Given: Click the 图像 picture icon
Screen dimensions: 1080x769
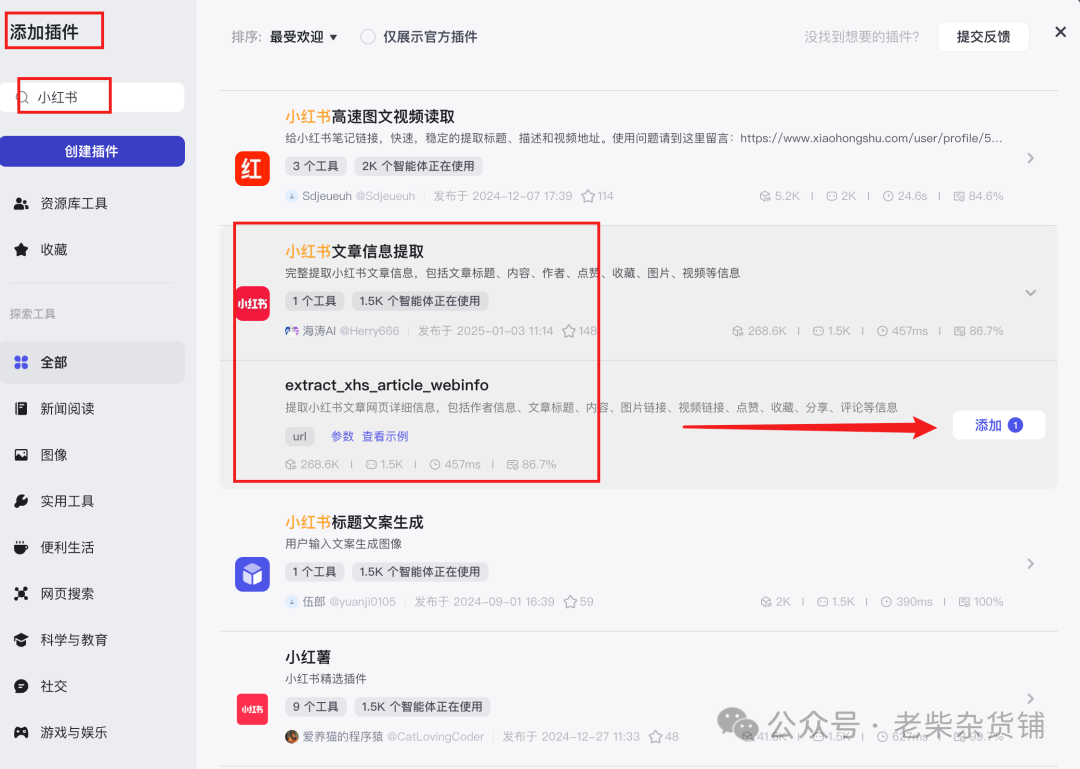Looking at the screenshot, I should point(21,455).
